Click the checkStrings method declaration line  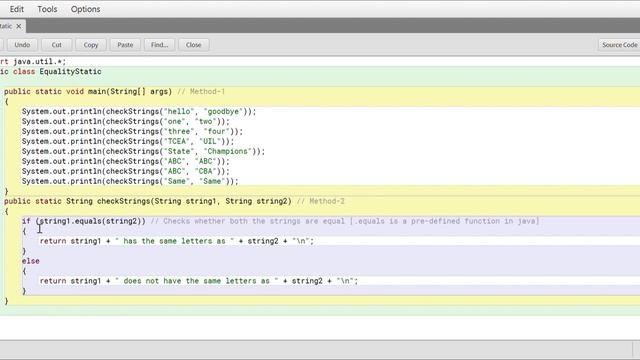148,201
